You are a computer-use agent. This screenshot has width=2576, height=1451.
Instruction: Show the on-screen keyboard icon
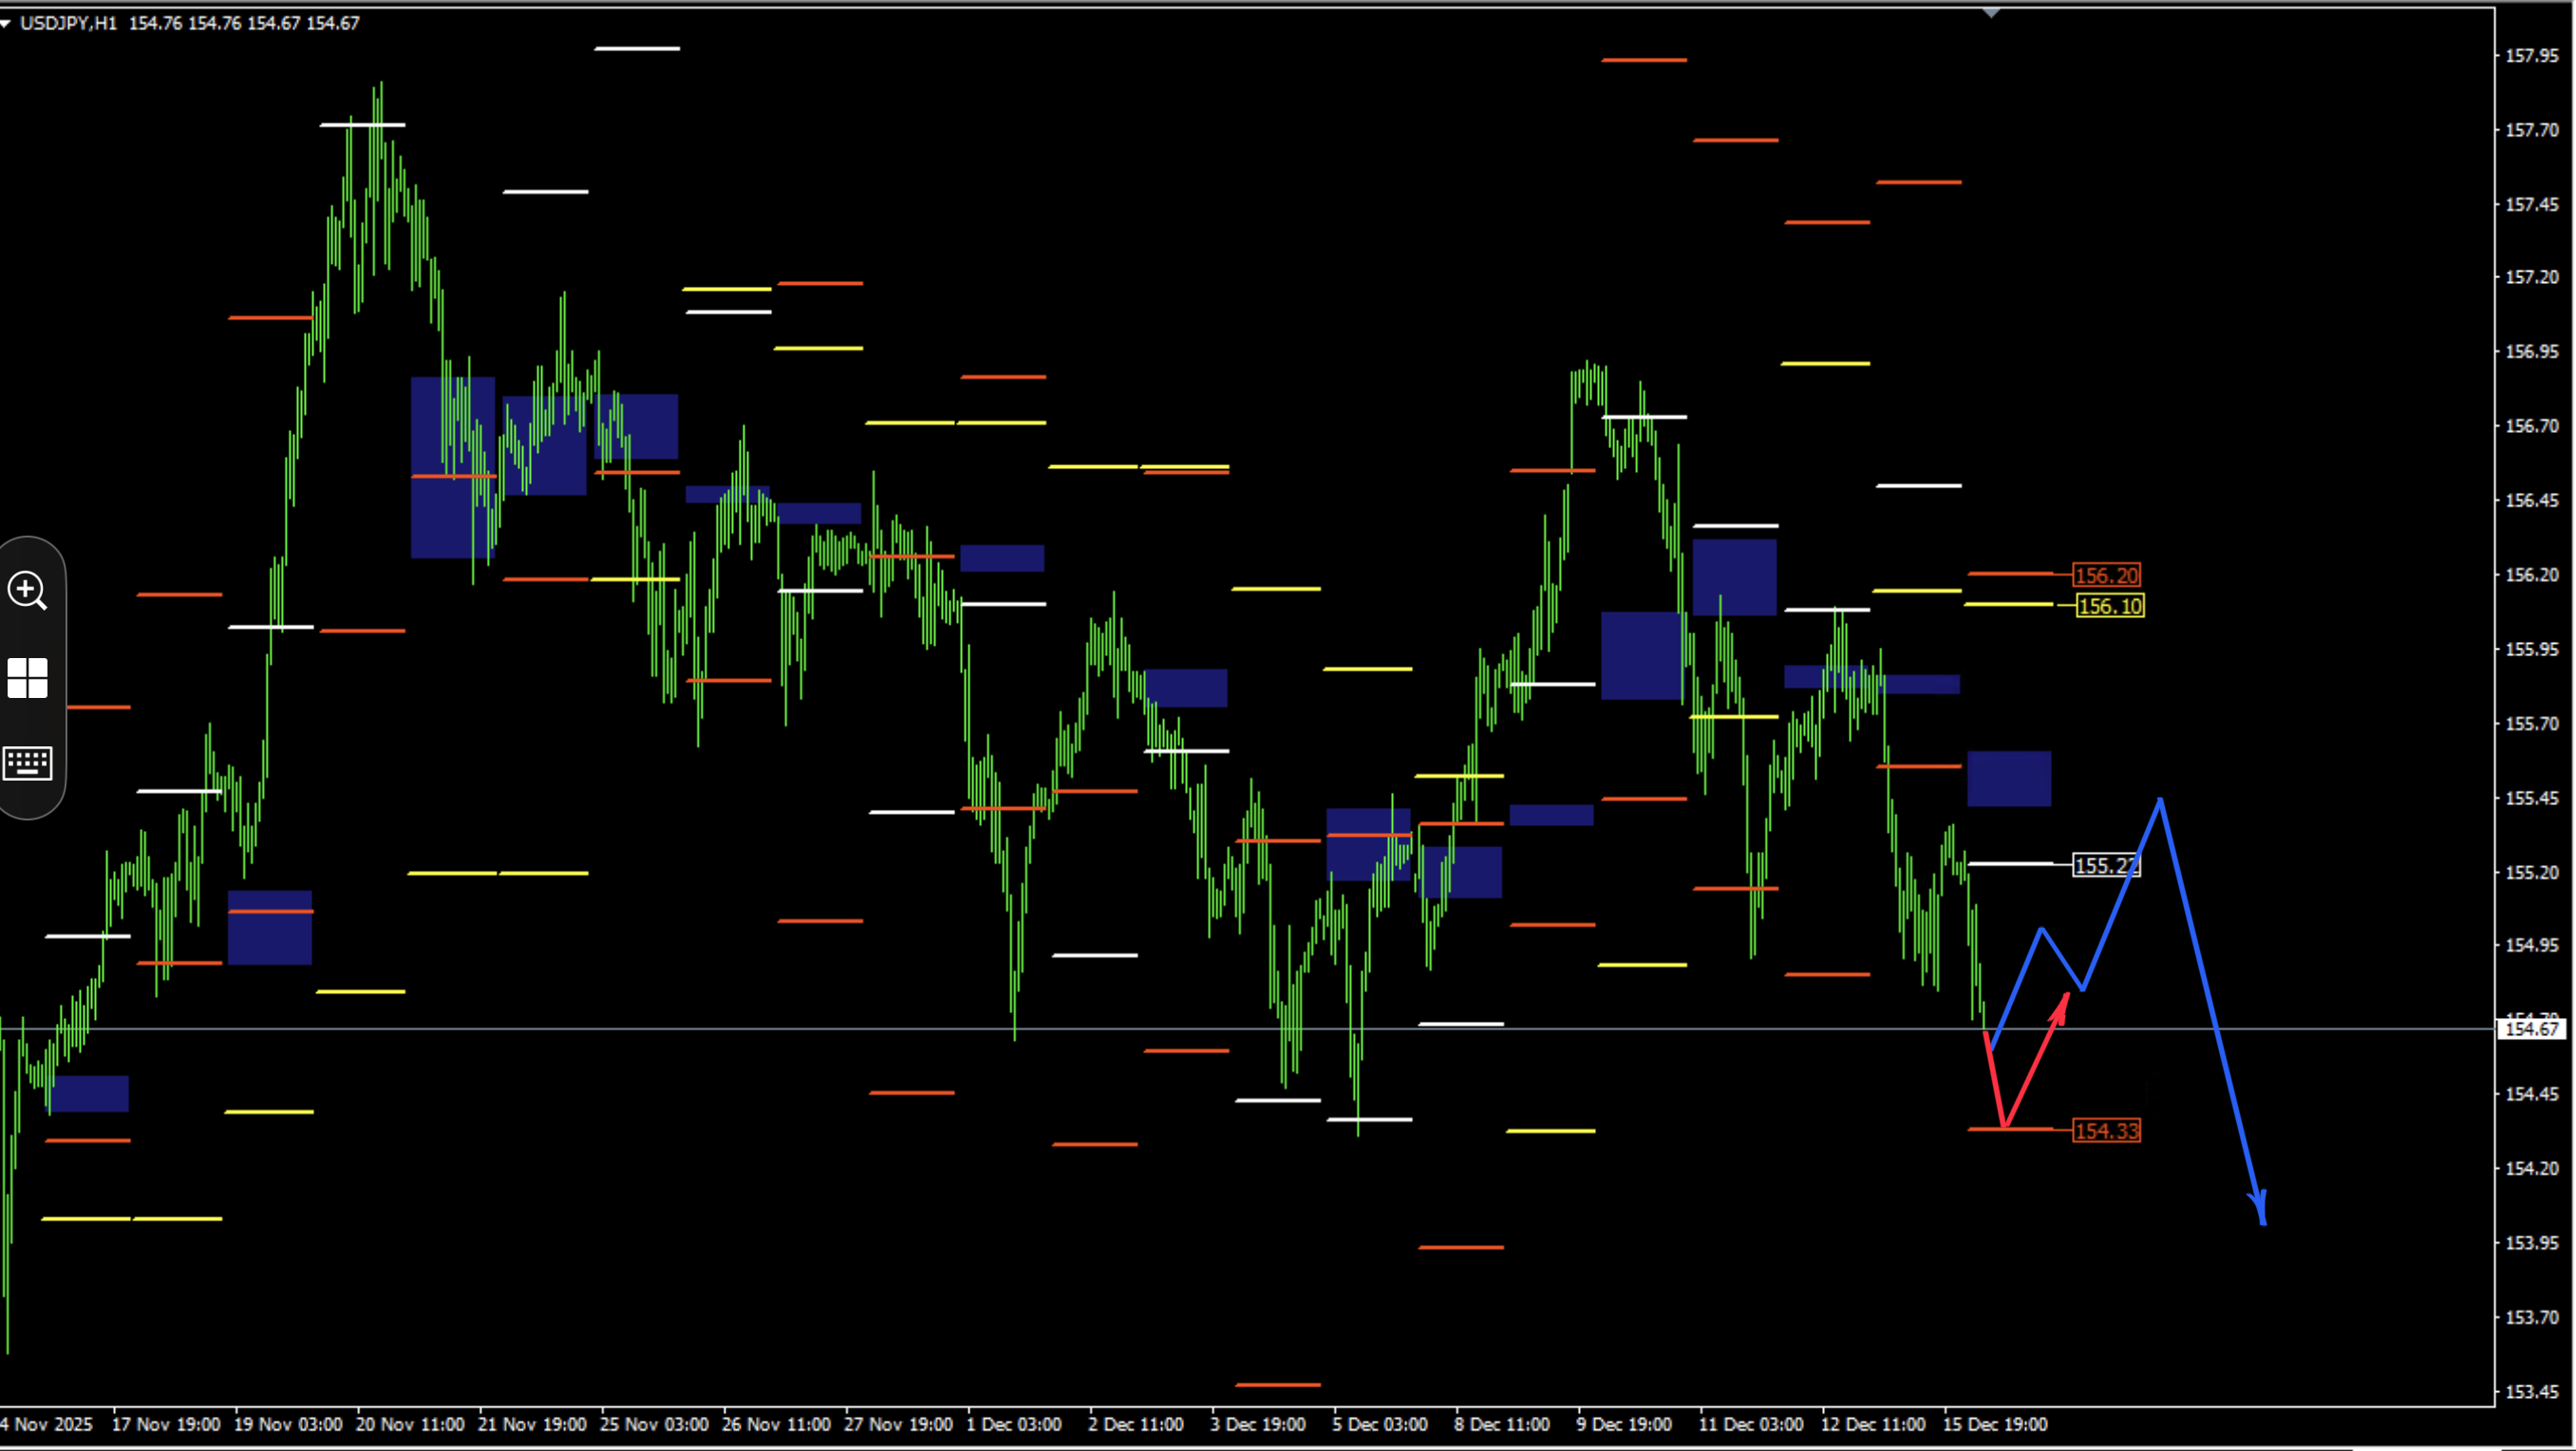coord(27,763)
